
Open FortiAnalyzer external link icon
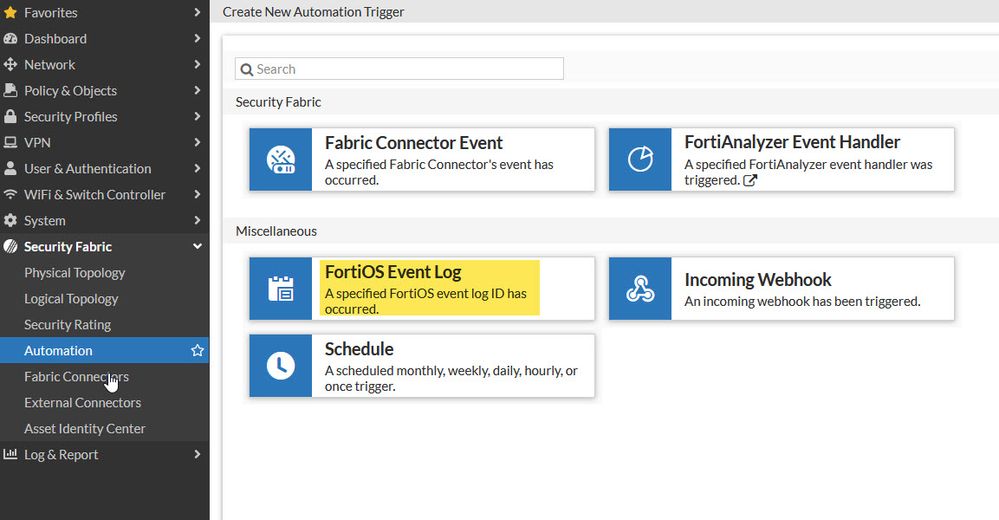tap(750, 181)
